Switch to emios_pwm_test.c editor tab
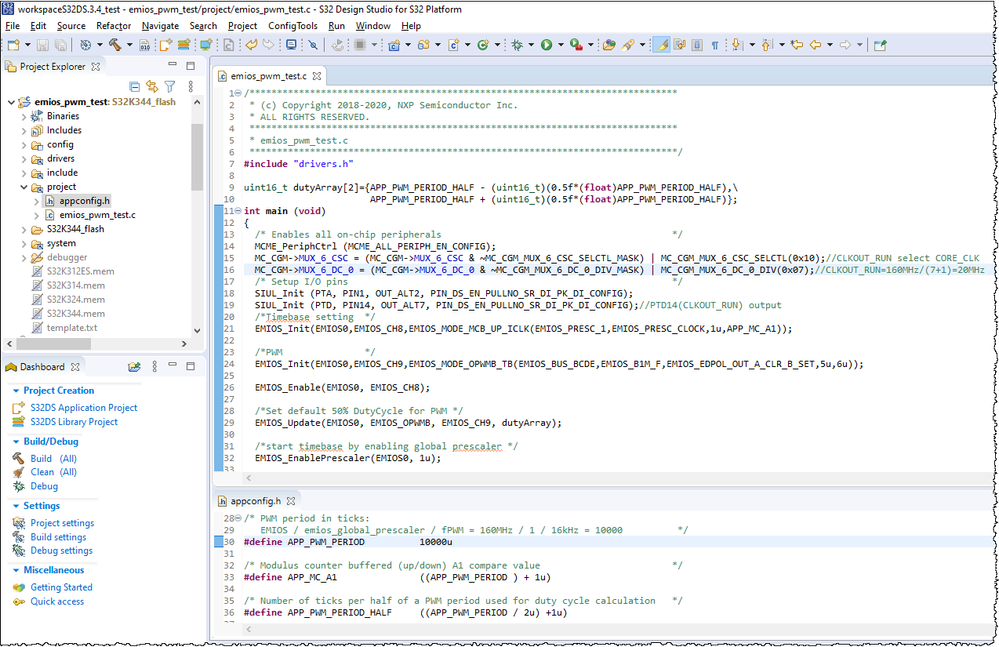999x647 pixels. click(268, 76)
